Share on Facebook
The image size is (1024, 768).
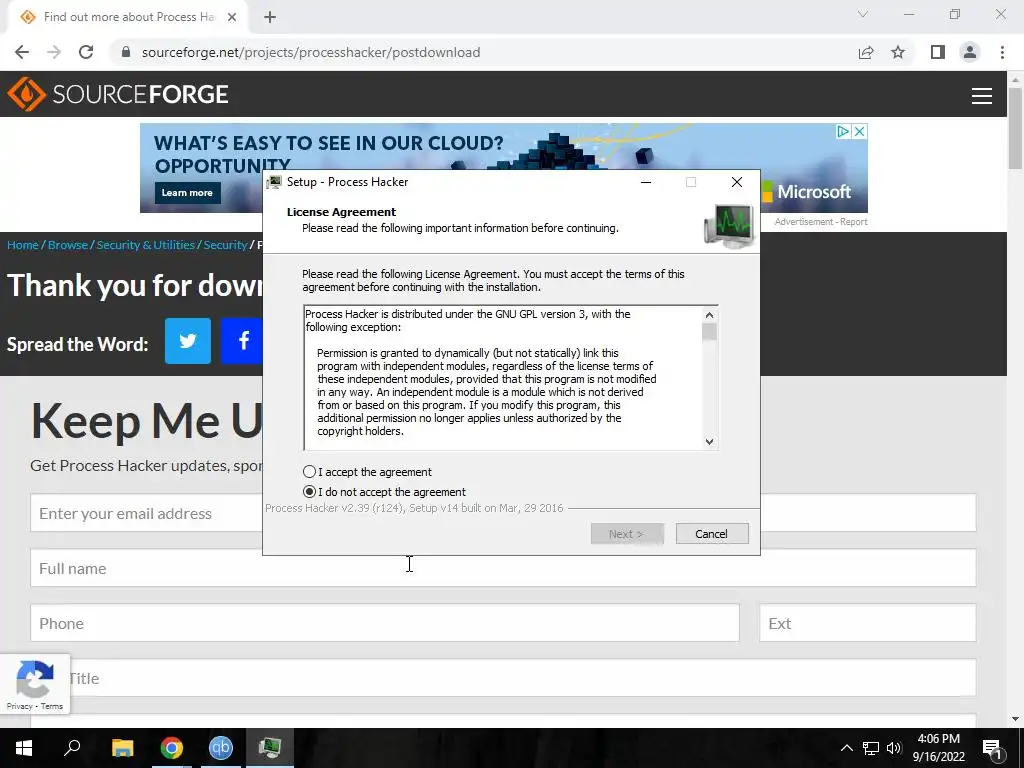click(242, 341)
